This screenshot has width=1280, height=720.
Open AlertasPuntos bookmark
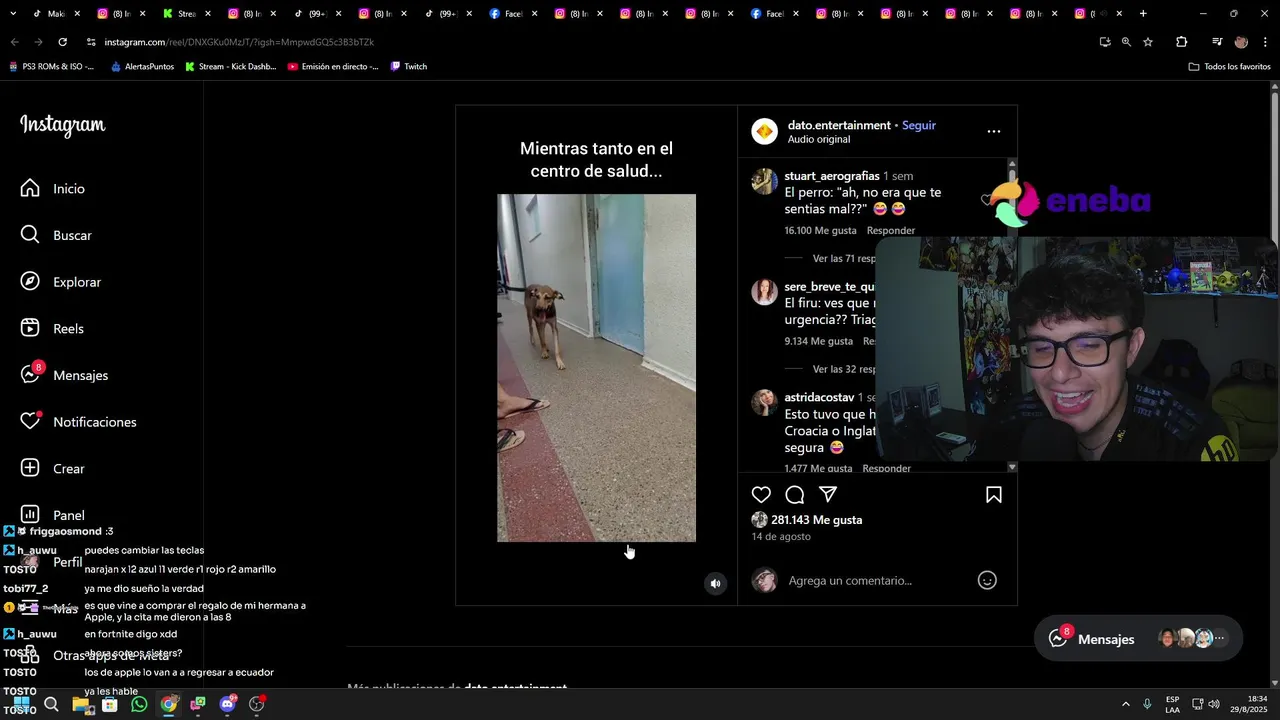coord(142,67)
